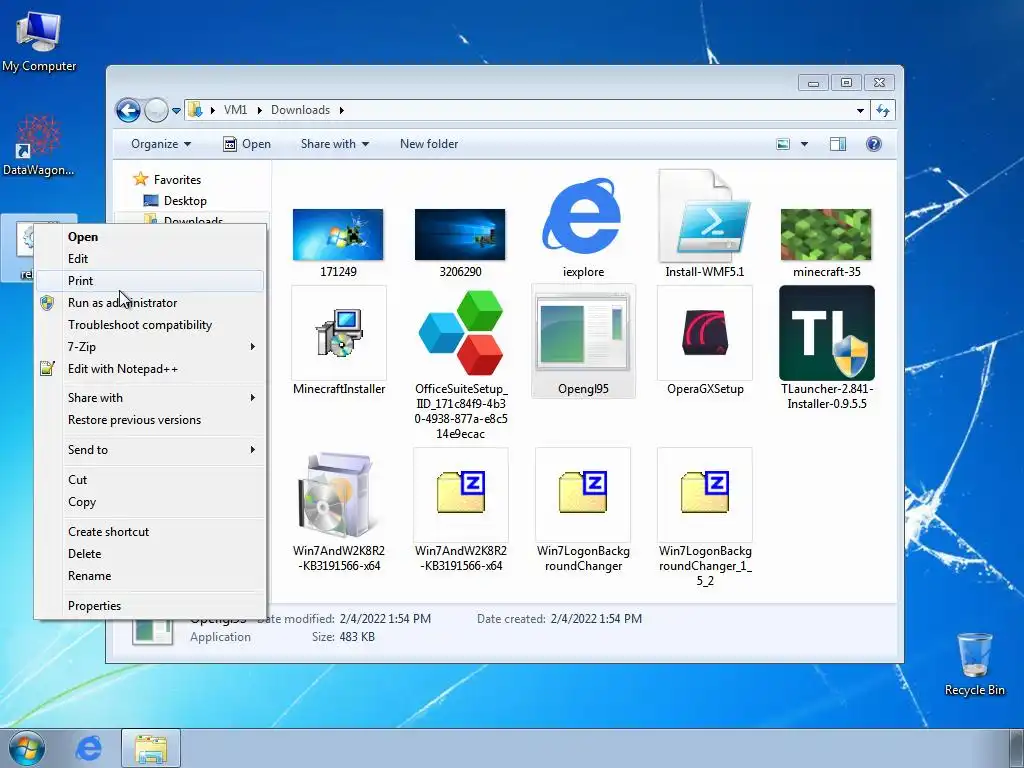Screen dimensions: 1024x768
Task: Open the Share with toolbar dropdown
Action: click(335, 144)
